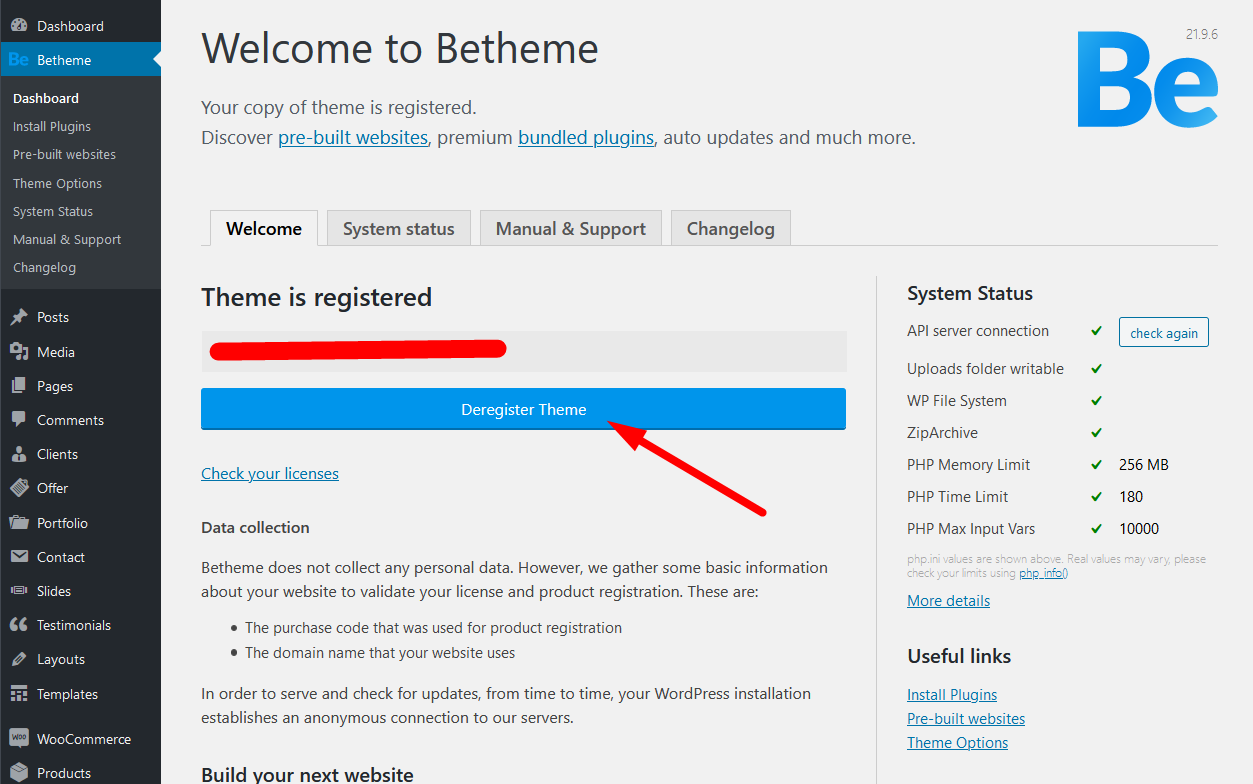The width and height of the screenshot is (1253, 784).
Task: Click the PHP Memory Limit value 256 MB
Action: (x=1144, y=464)
